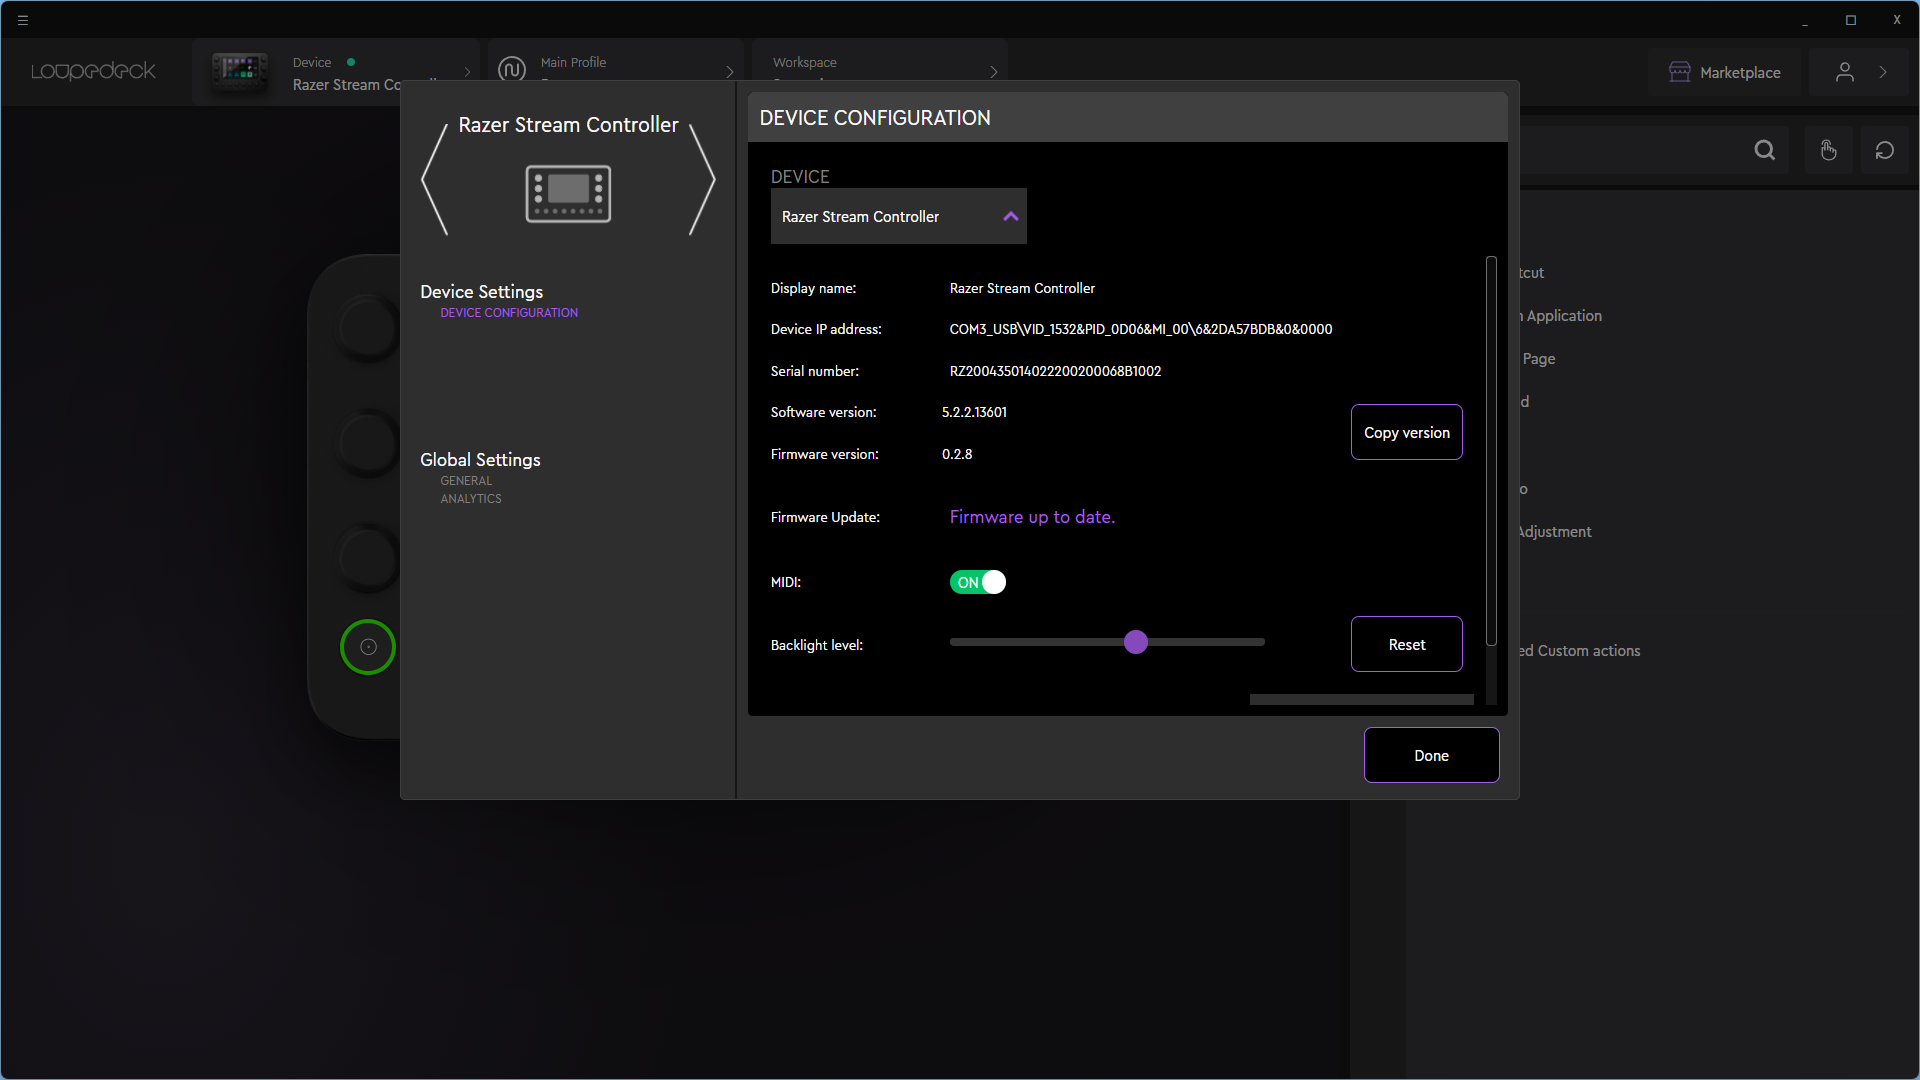
Task: Click the third dial on device preview
Action: pyautogui.click(x=368, y=557)
